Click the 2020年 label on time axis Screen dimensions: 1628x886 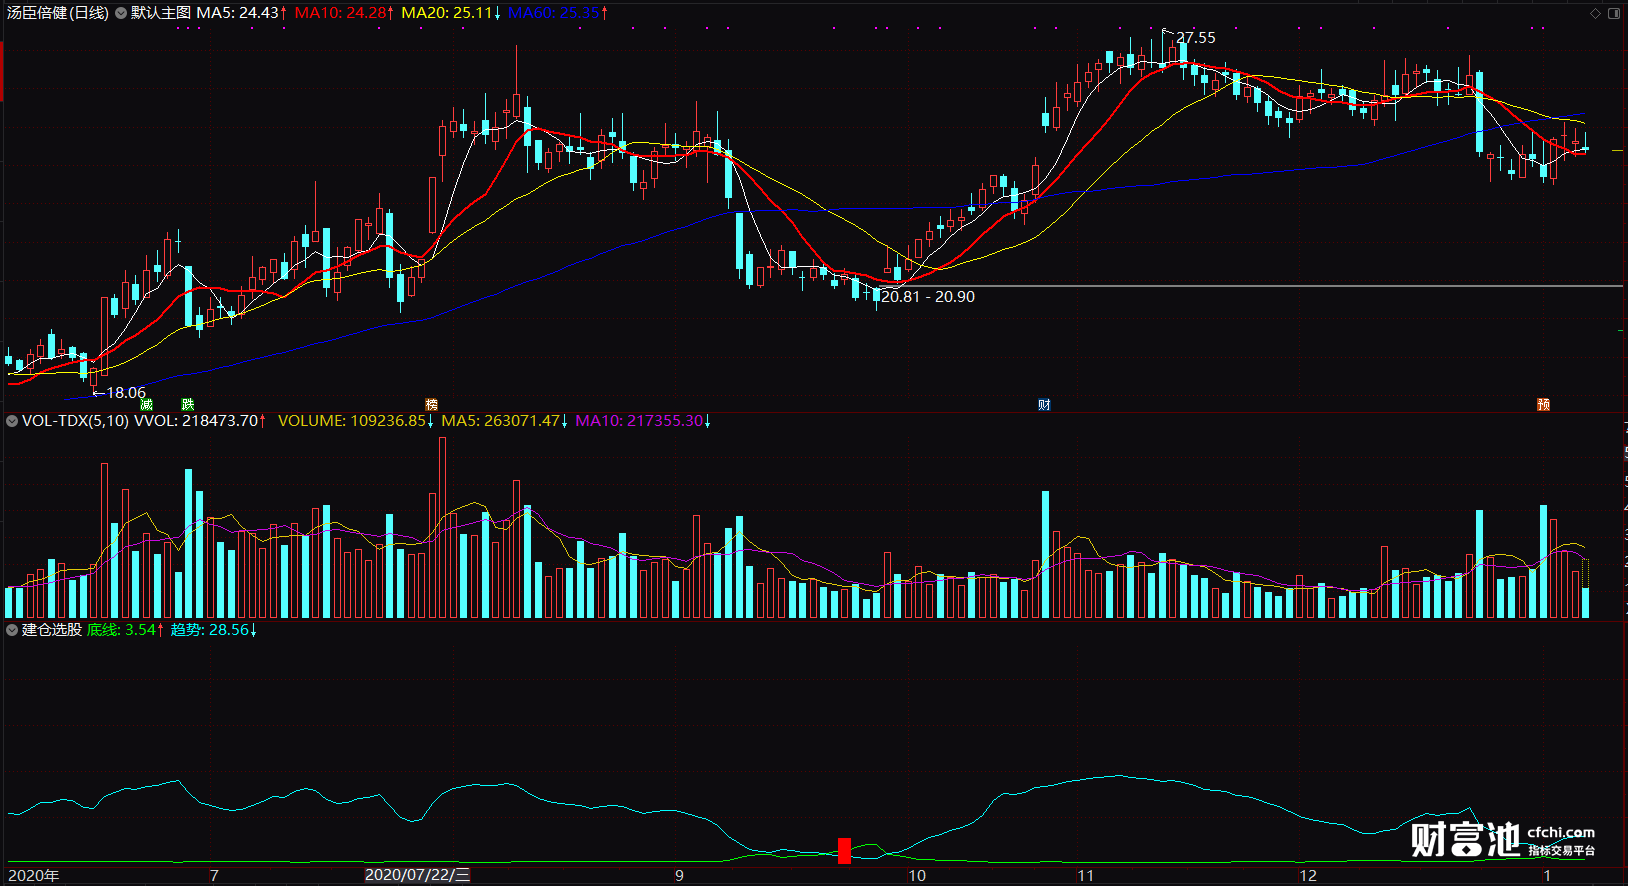(34, 876)
